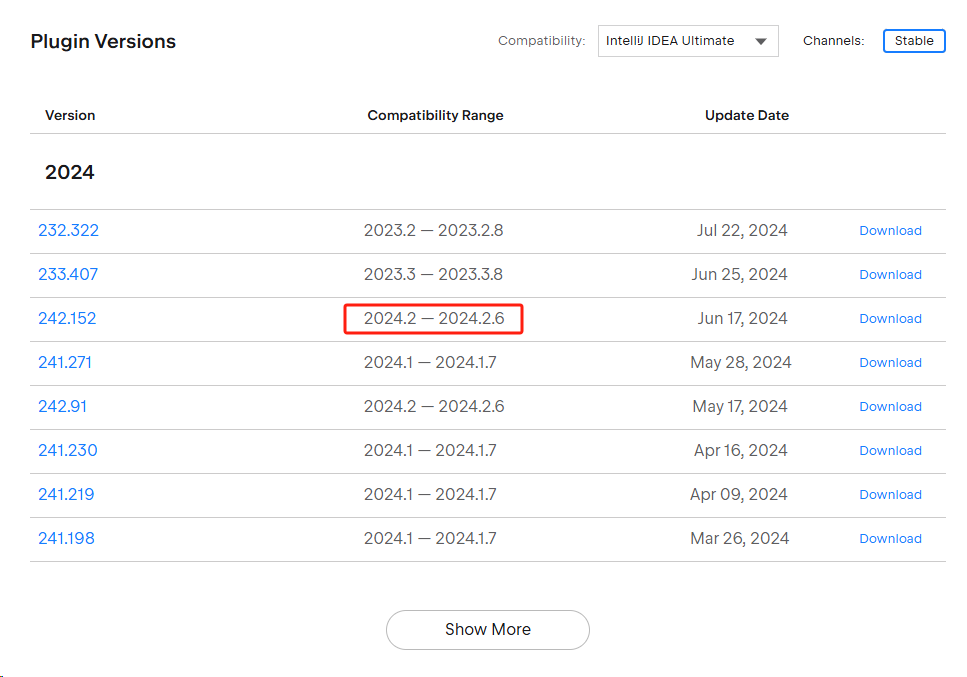
Task: Get the 241.198 download
Action: coord(890,538)
